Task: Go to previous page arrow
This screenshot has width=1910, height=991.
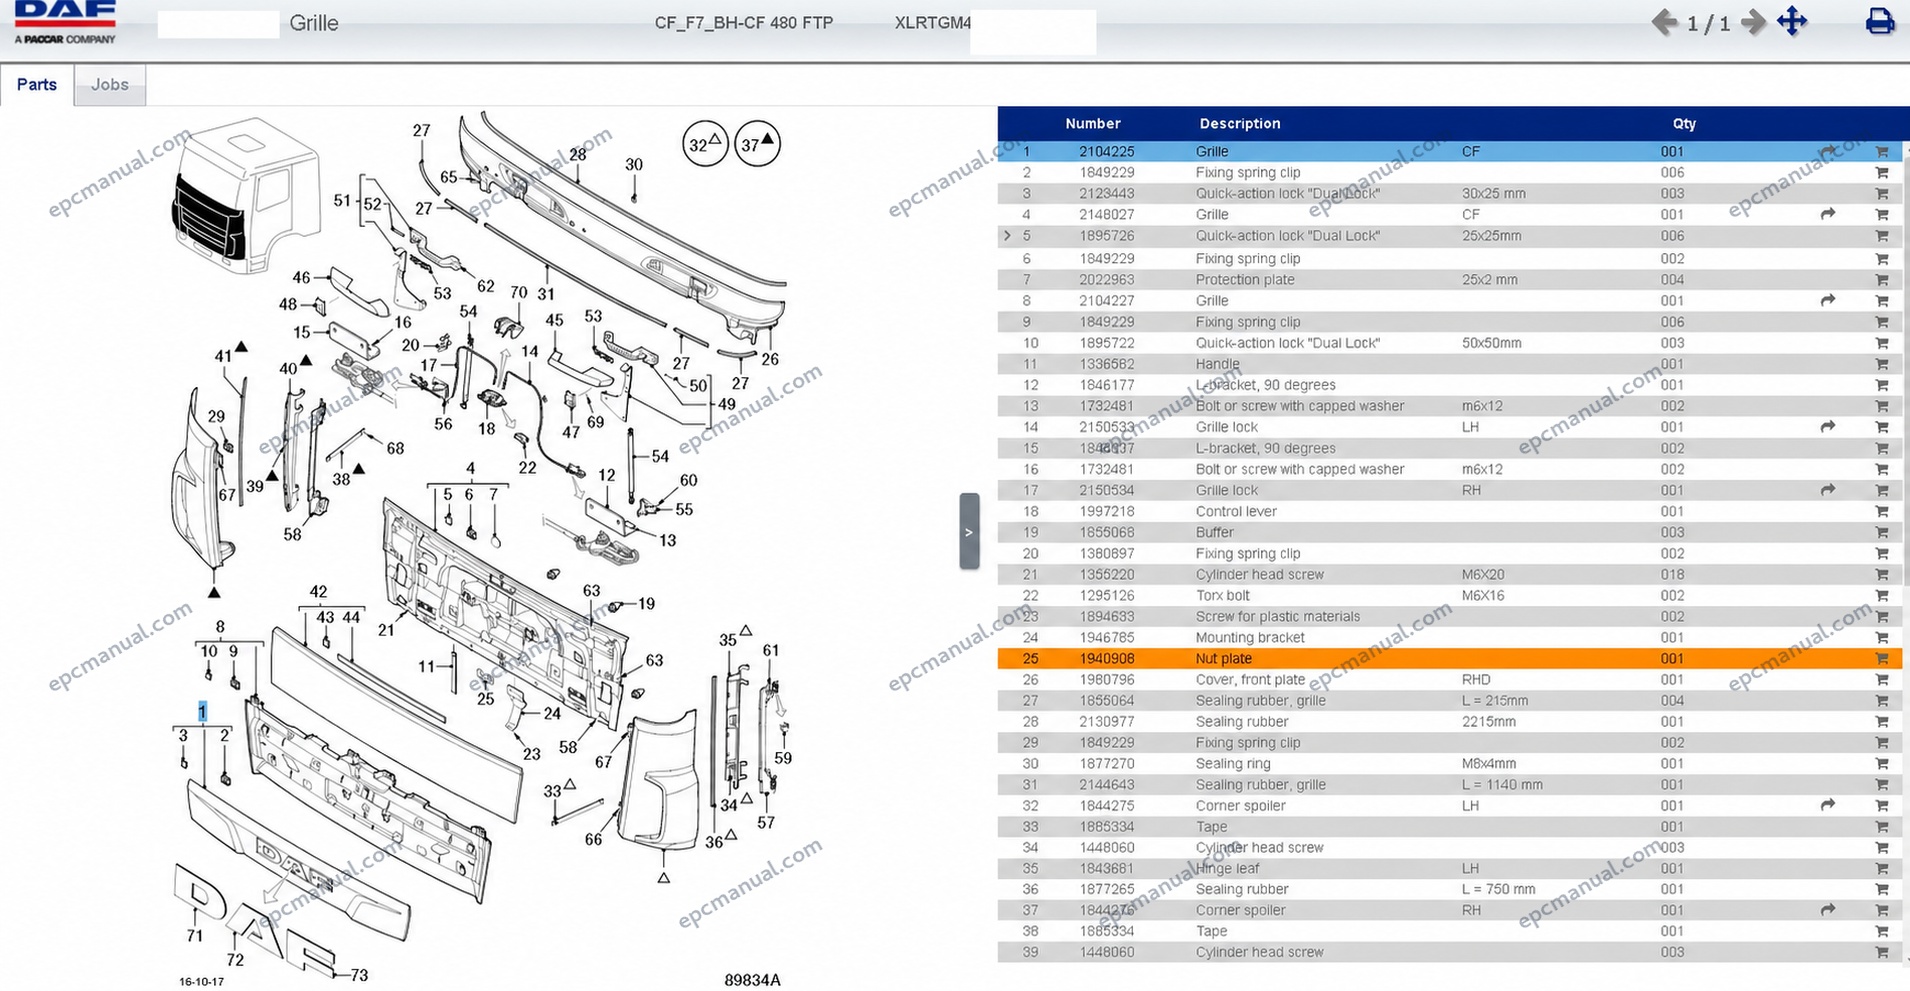Action: pyautogui.click(x=1664, y=22)
